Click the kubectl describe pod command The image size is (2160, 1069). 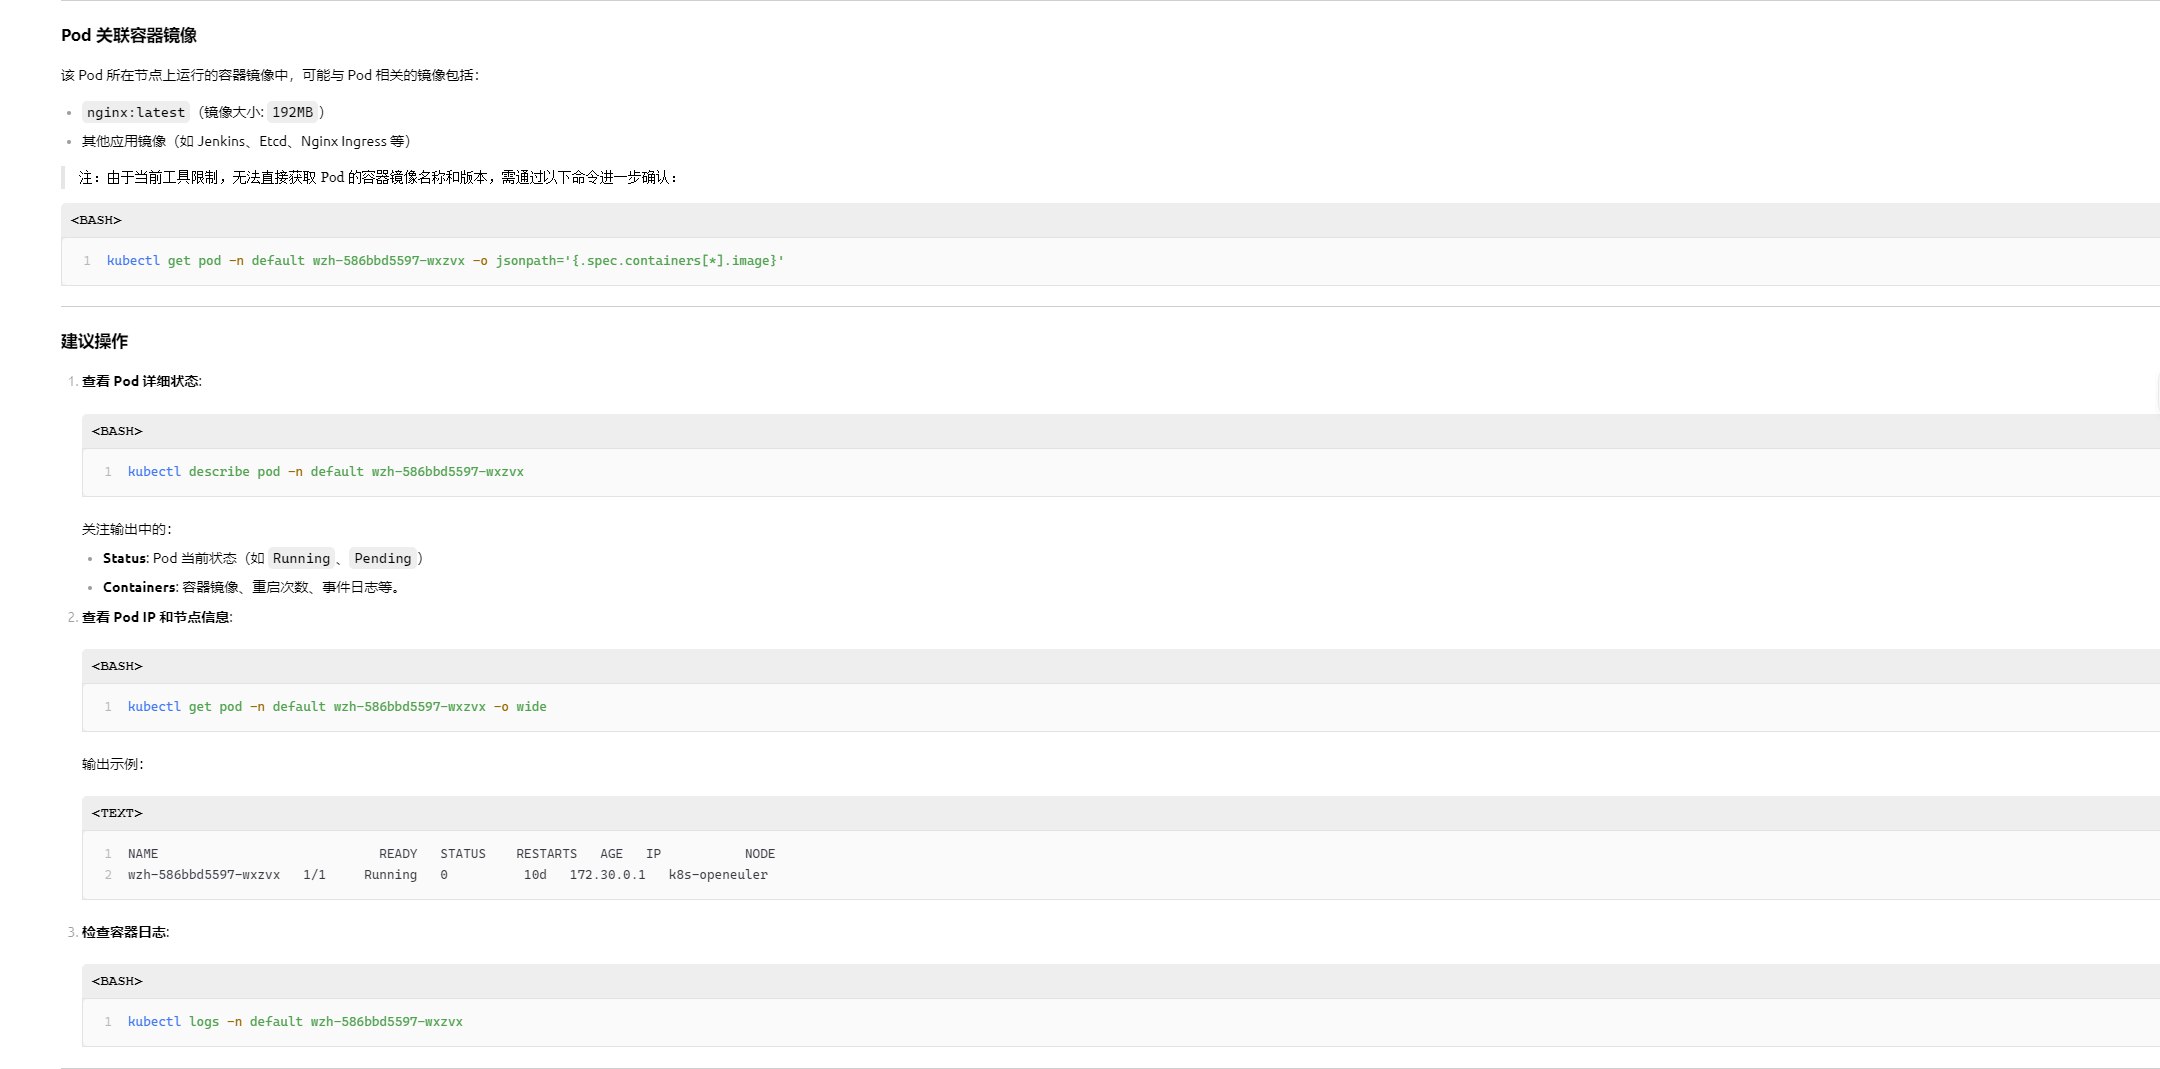[x=325, y=472]
